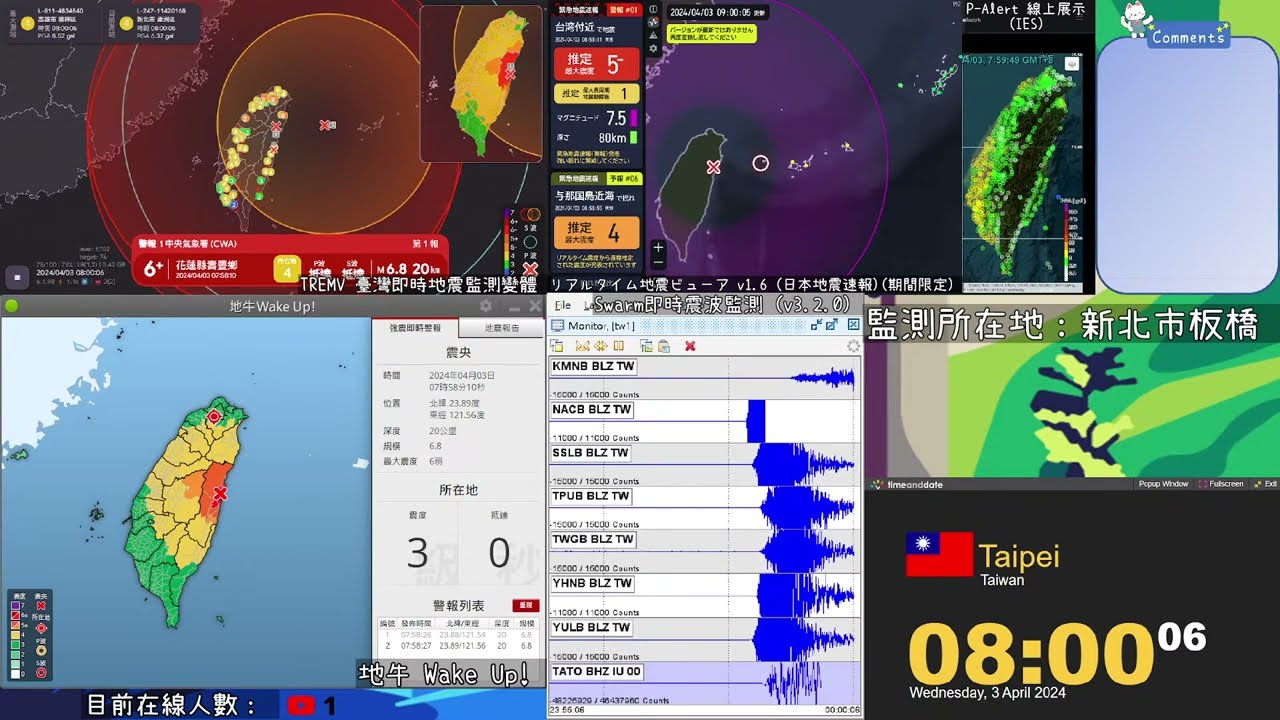1280x720 pixels.
Task: Zoom out with the minus button on viewer map
Action: [657, 262]
